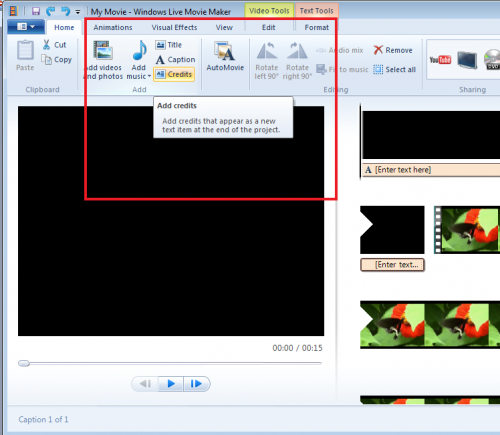500x435 pixels.
Task: Open the Visual Effects tab
Action: (174, 27)
